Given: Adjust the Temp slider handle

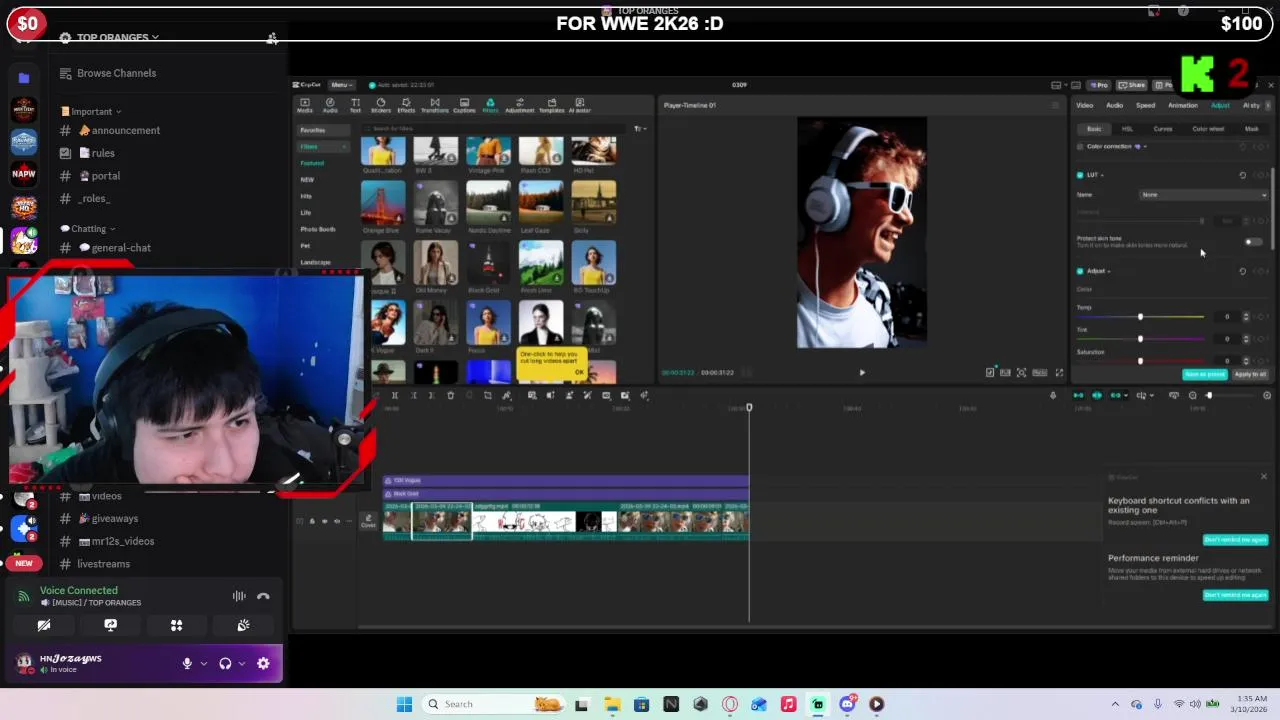Looking at the screenshot, I should [x=1140, y=317].
